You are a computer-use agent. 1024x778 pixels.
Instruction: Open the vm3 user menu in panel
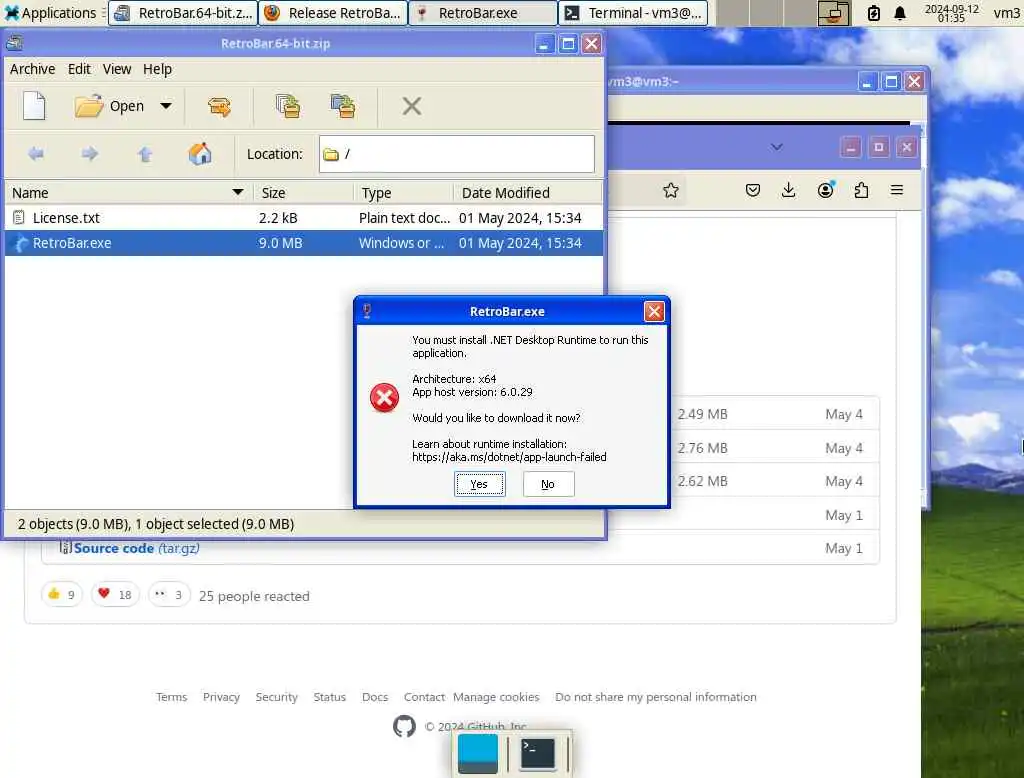1006,13
